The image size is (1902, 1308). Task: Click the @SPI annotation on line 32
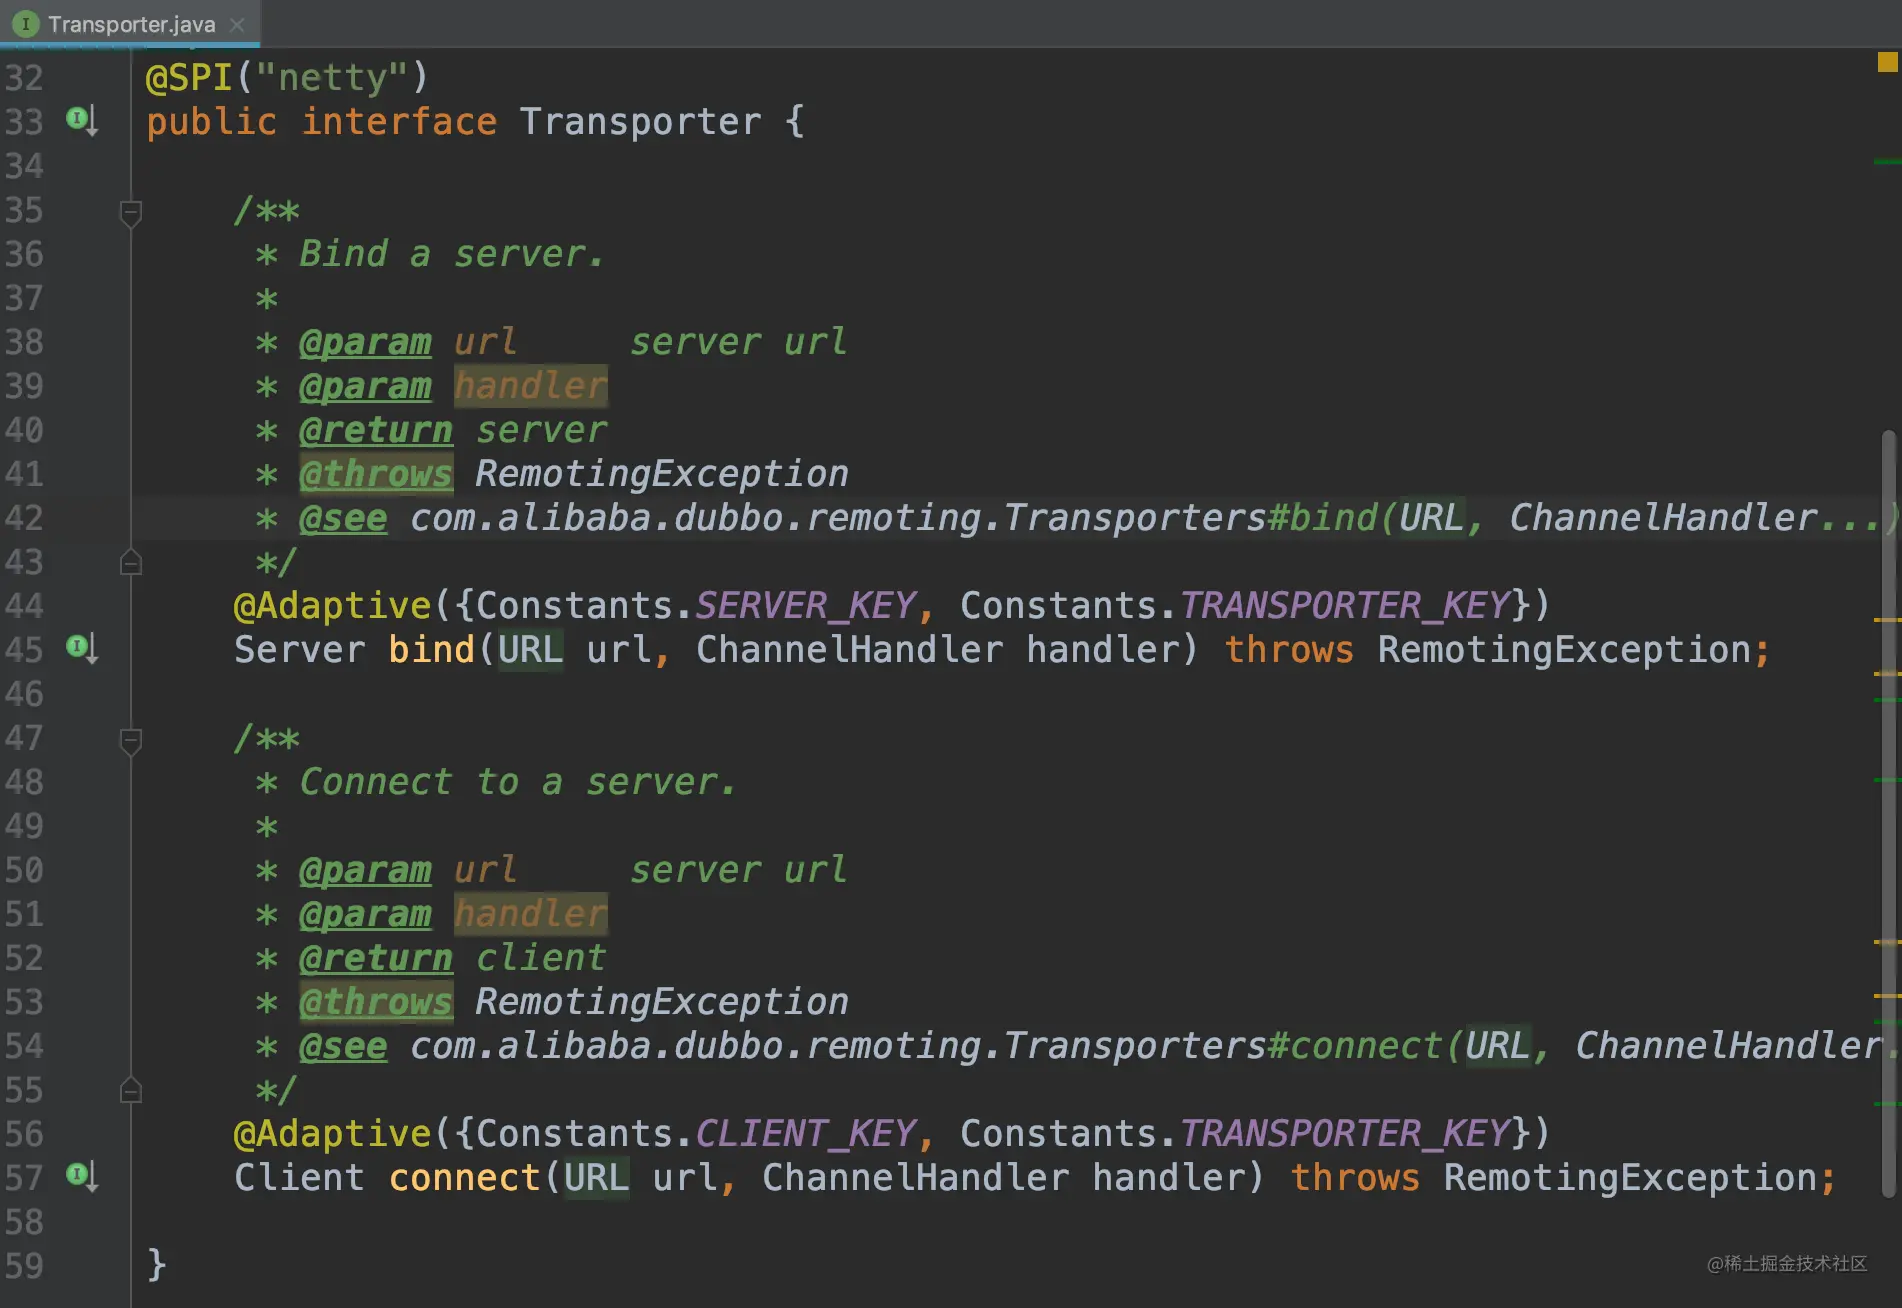pyautogui.click(x=189, y=77)
